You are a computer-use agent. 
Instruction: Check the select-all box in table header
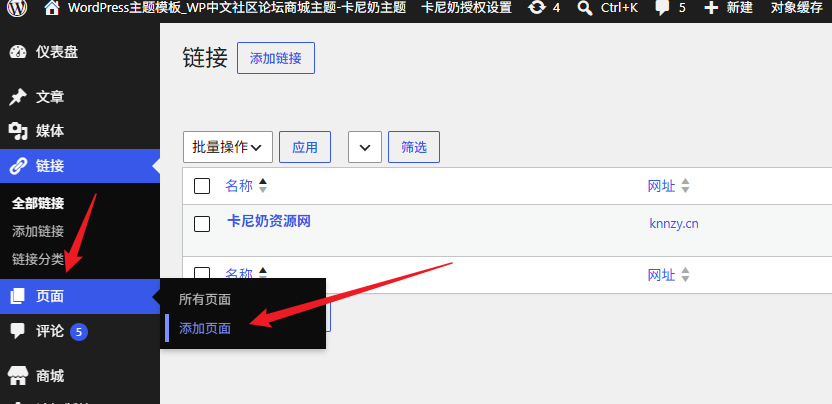coord(202,186)
